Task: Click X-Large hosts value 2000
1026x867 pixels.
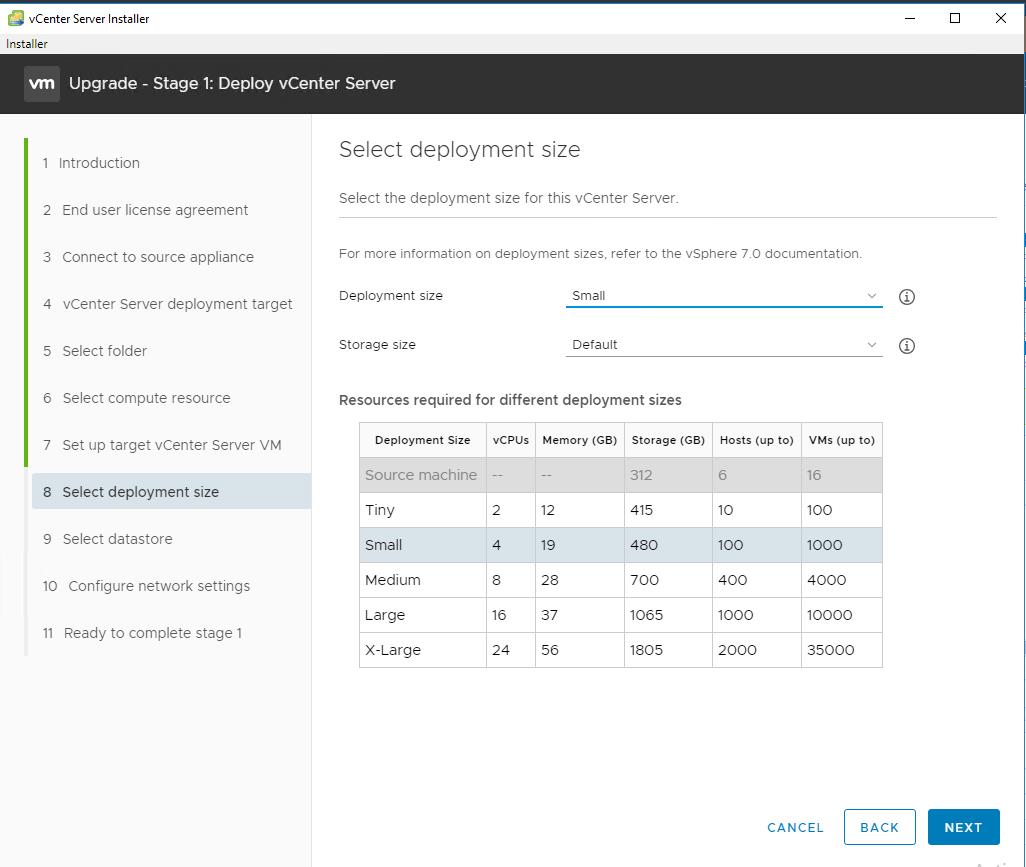Action: pos(737,650)
